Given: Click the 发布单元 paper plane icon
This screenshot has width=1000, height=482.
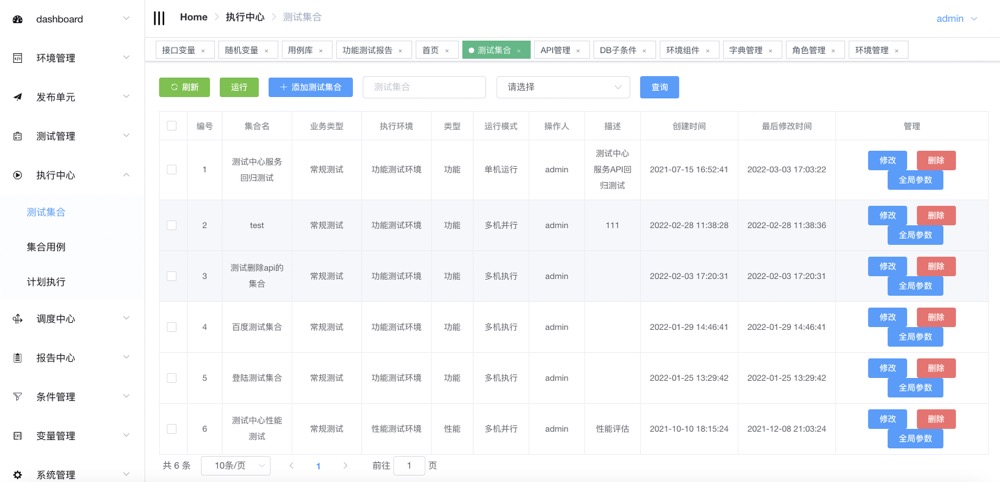Looking at the screenshot, I should (18, 97).
